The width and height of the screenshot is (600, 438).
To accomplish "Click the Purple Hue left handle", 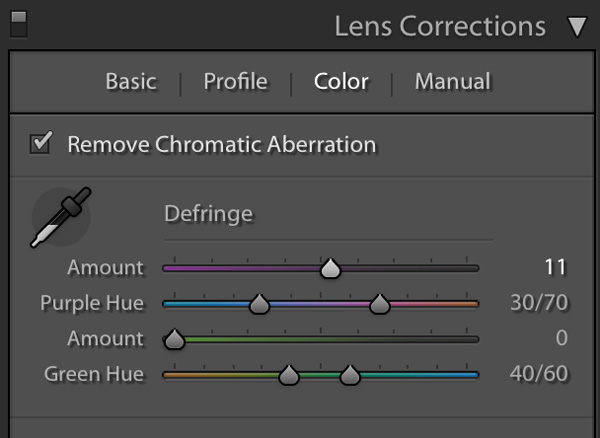I will [x=259, y=304].
